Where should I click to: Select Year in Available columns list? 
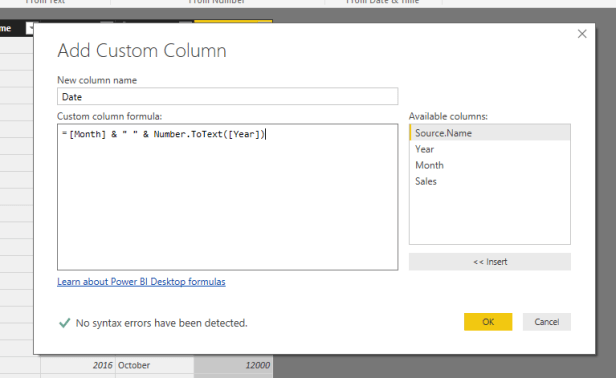(x=490, y=149)
